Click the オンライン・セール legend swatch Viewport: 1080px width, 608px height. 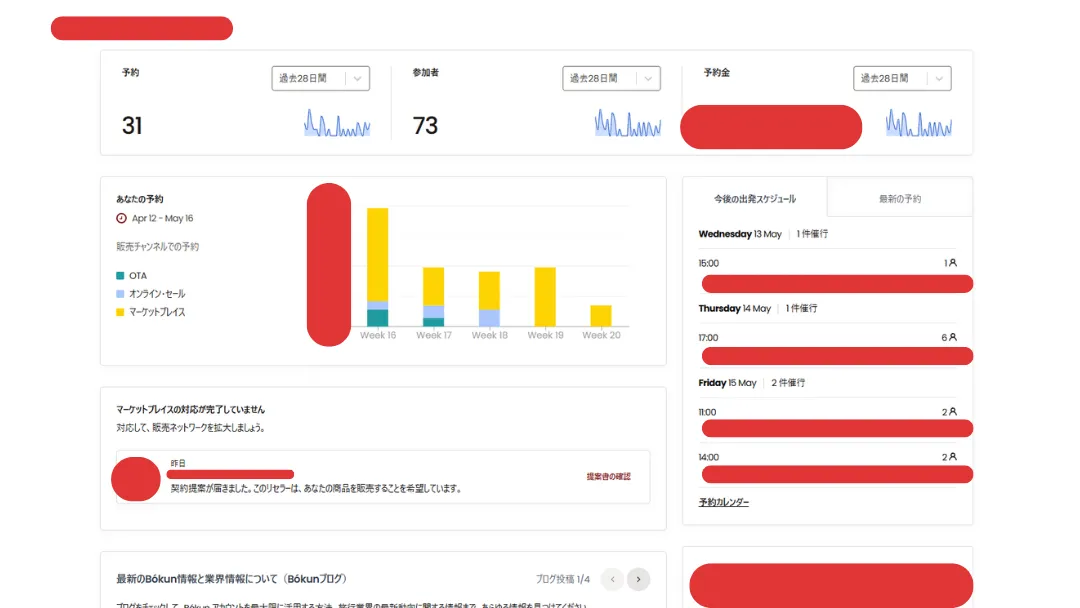point(120,294)
